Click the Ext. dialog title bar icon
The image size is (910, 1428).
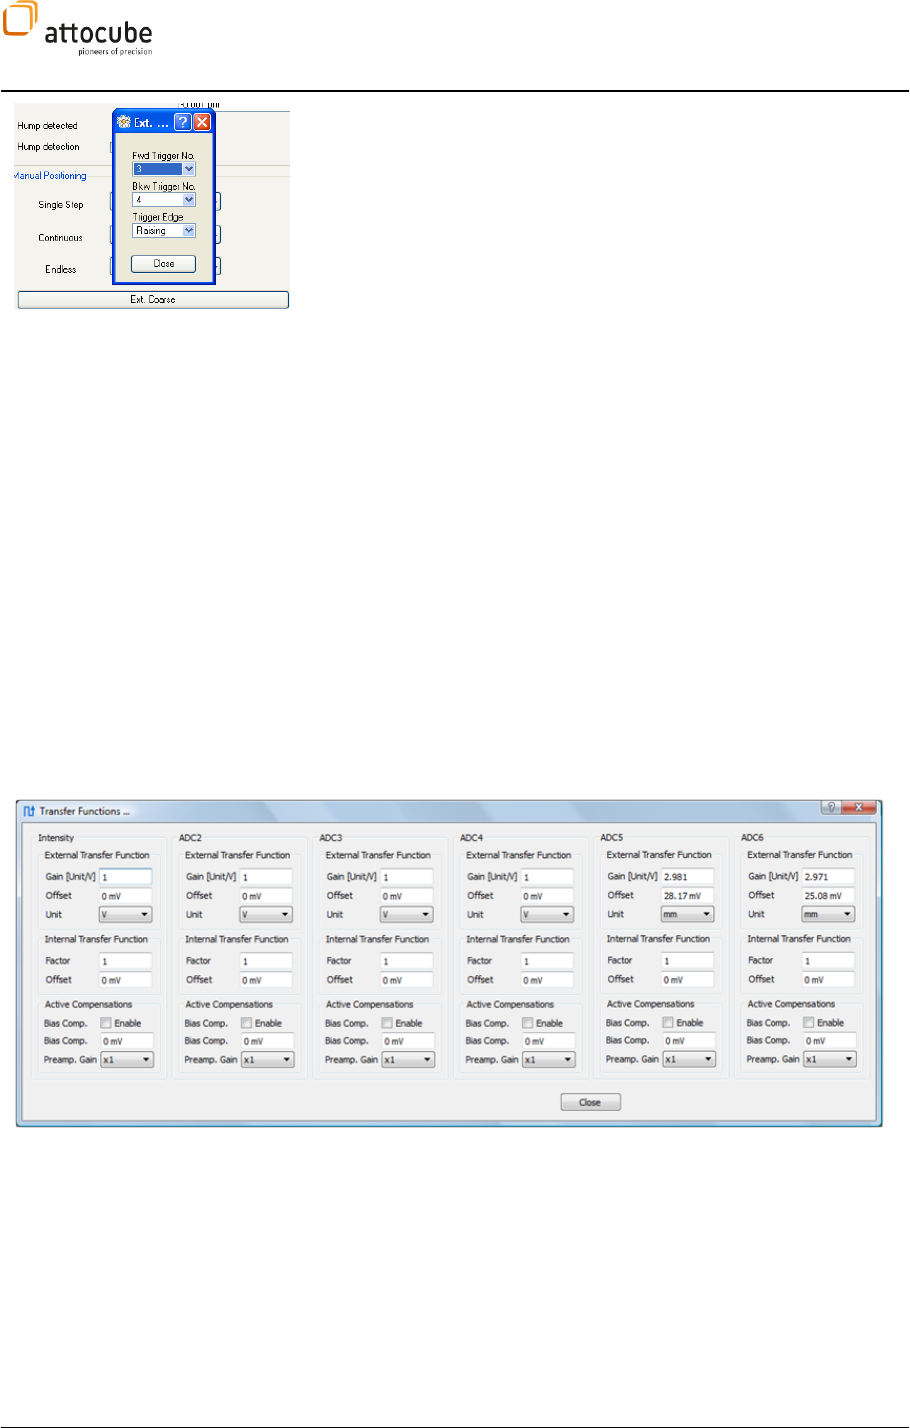coord(124,123)
